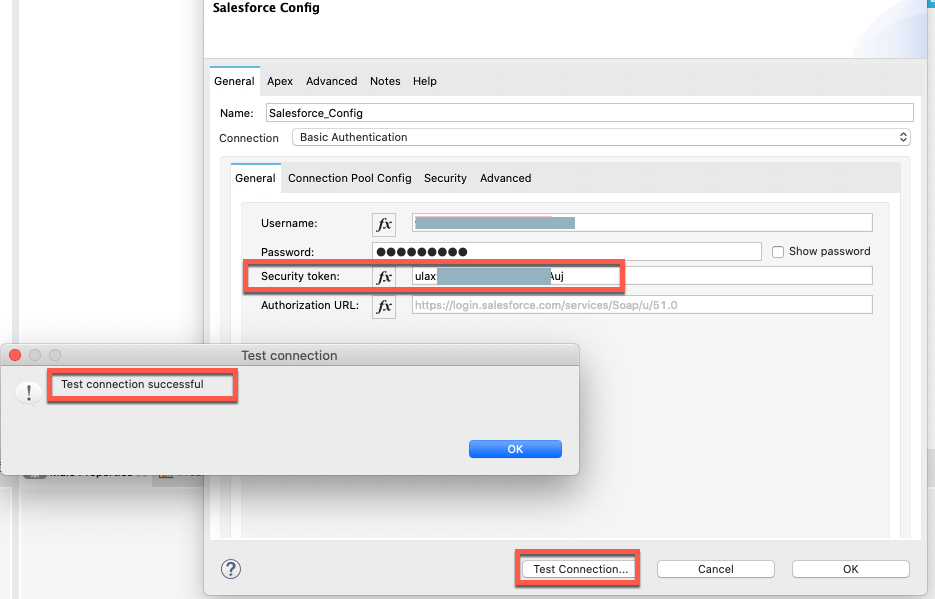935x599 pixels.
Task: Click the fx icon beside Security token
Action: tap(384, 277)
